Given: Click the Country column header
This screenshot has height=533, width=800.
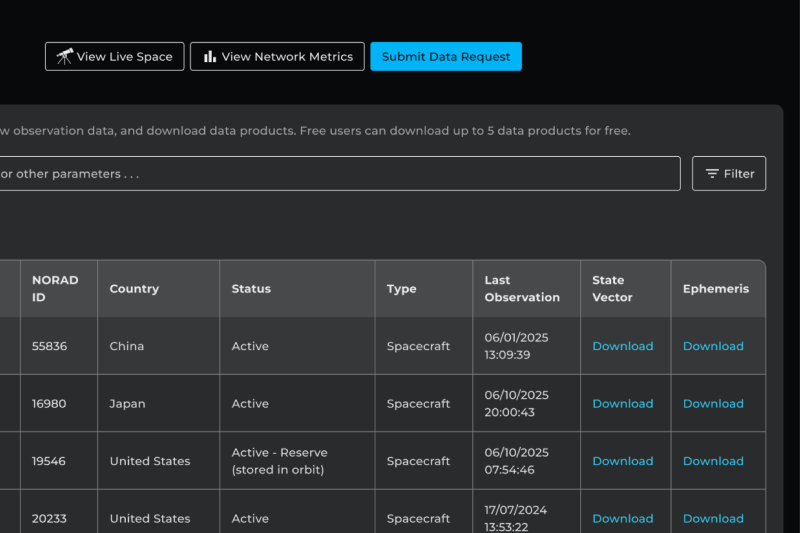Looking at the screenshot, I should click(134, 289).
